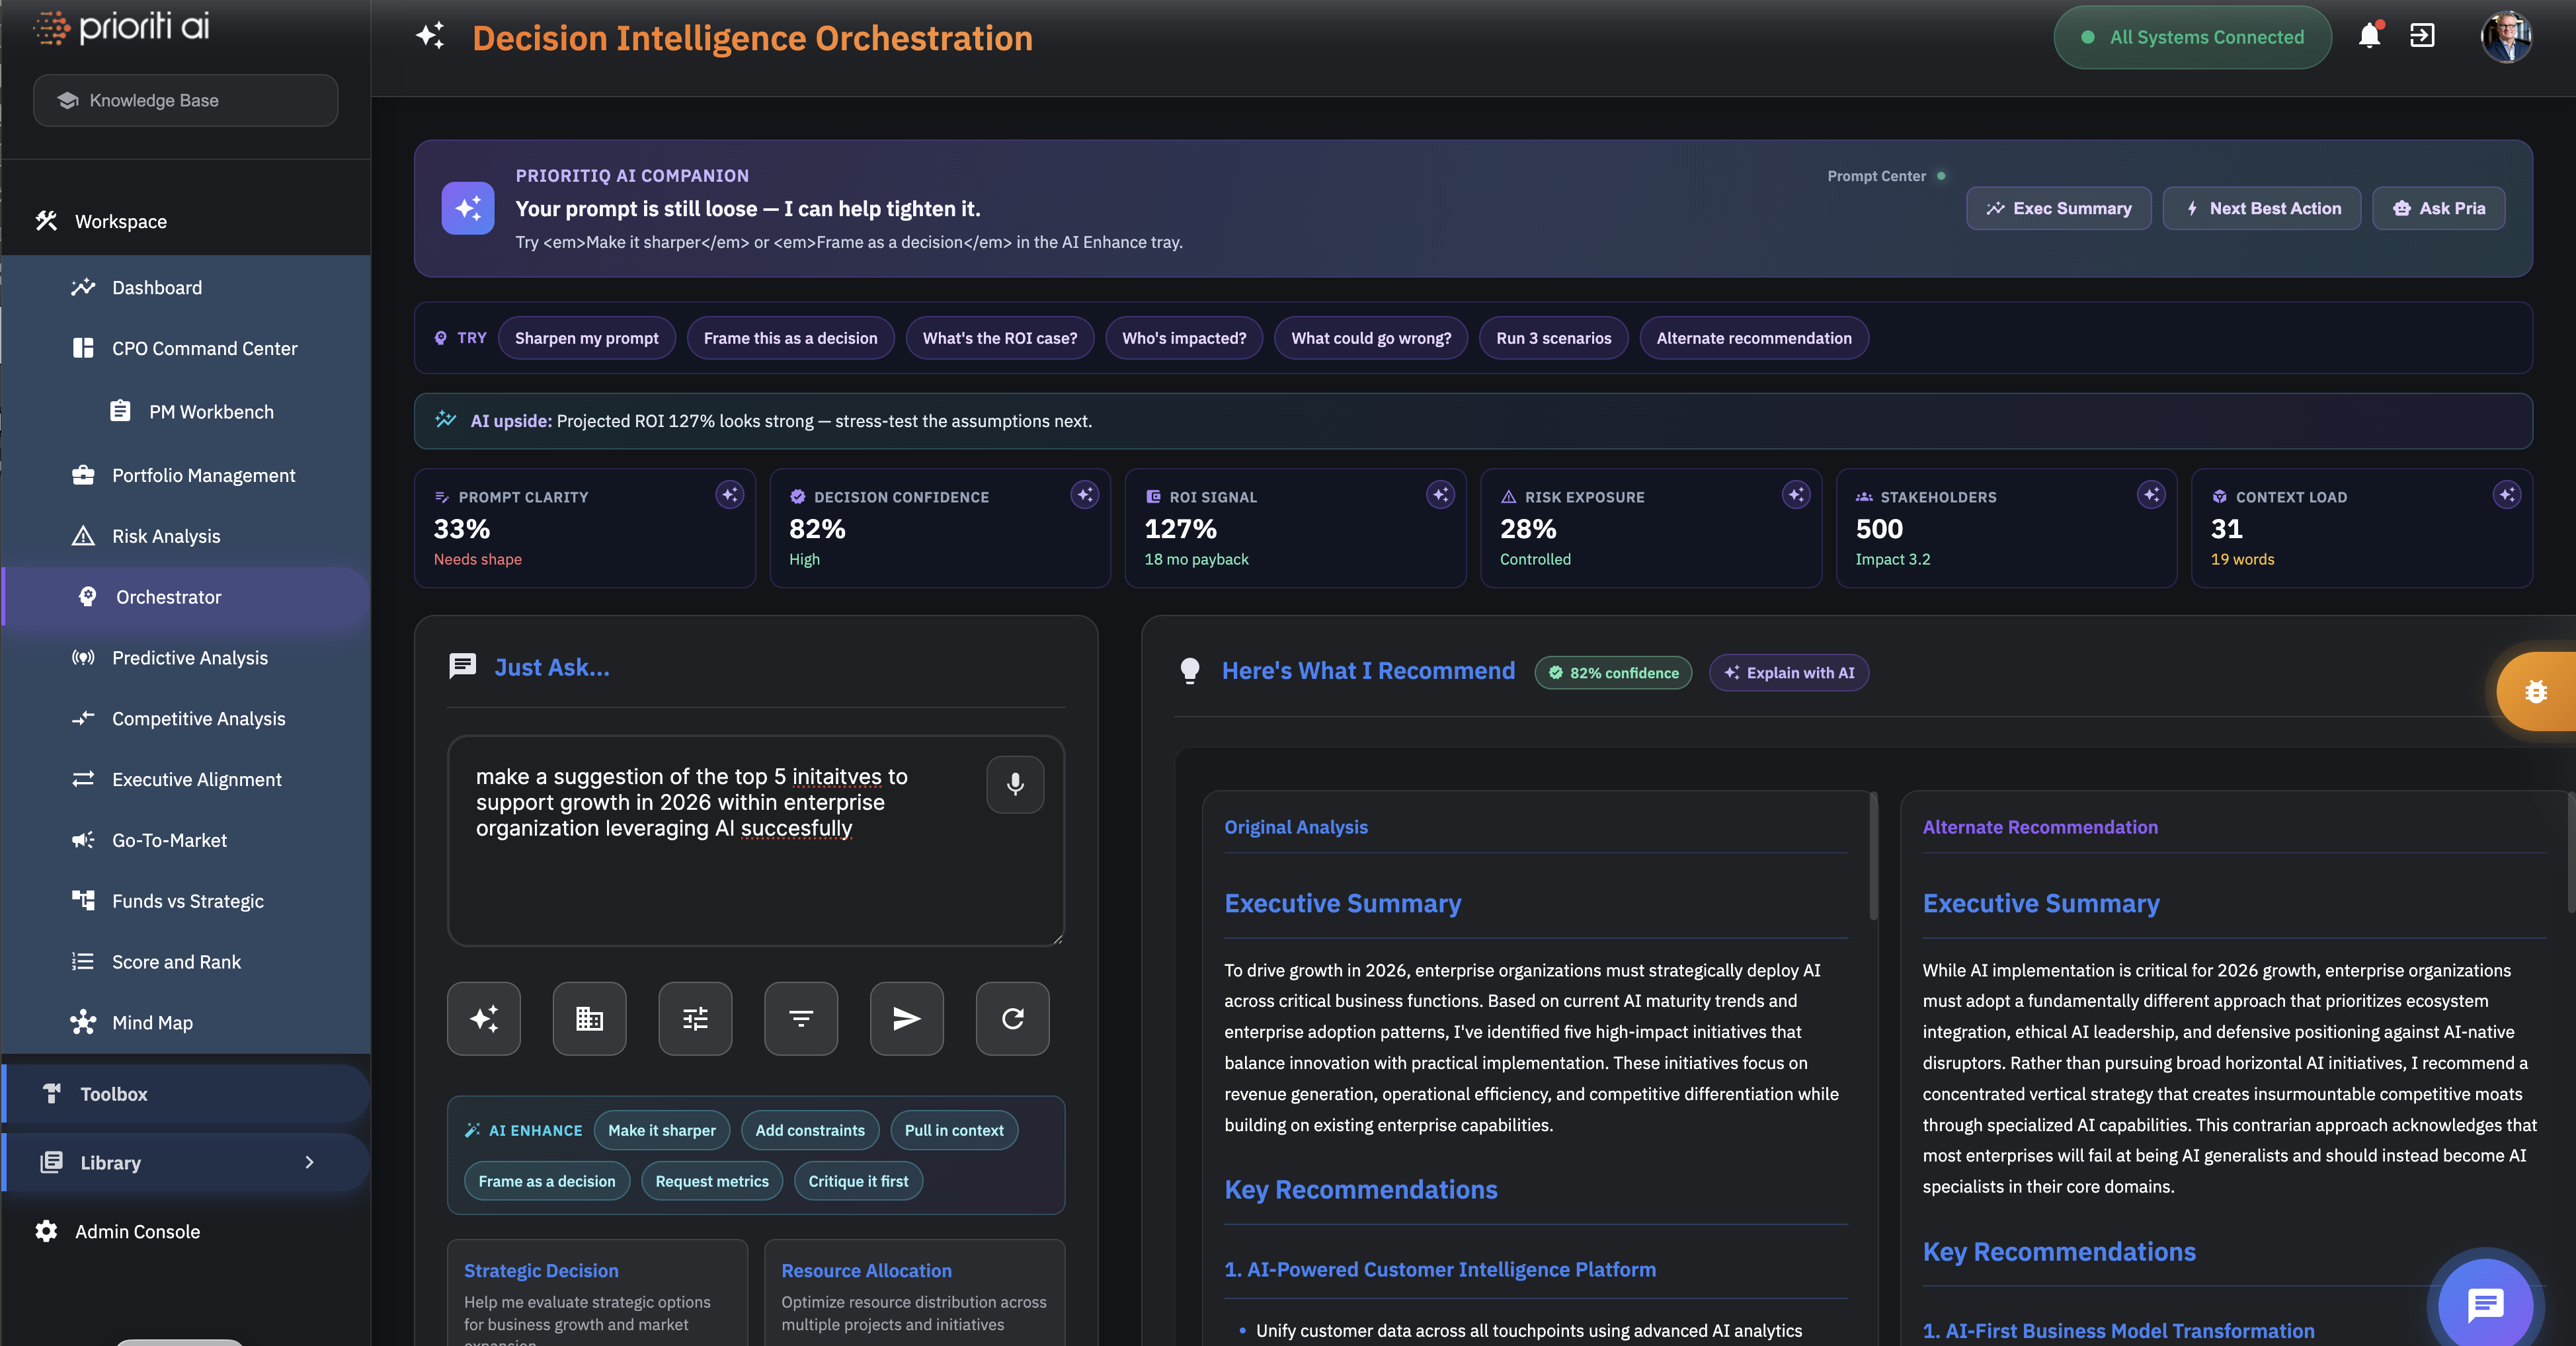This screenshot has height=1346, width=2576.
Task: Click the Original Analysis panel scrollbar
Action: [1873, 856]
